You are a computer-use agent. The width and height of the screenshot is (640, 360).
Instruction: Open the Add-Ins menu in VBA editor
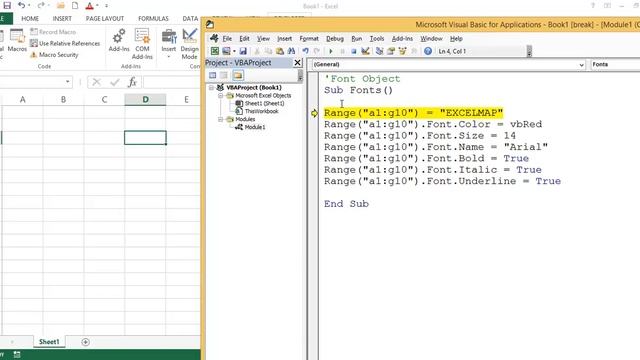click(402, 39)
